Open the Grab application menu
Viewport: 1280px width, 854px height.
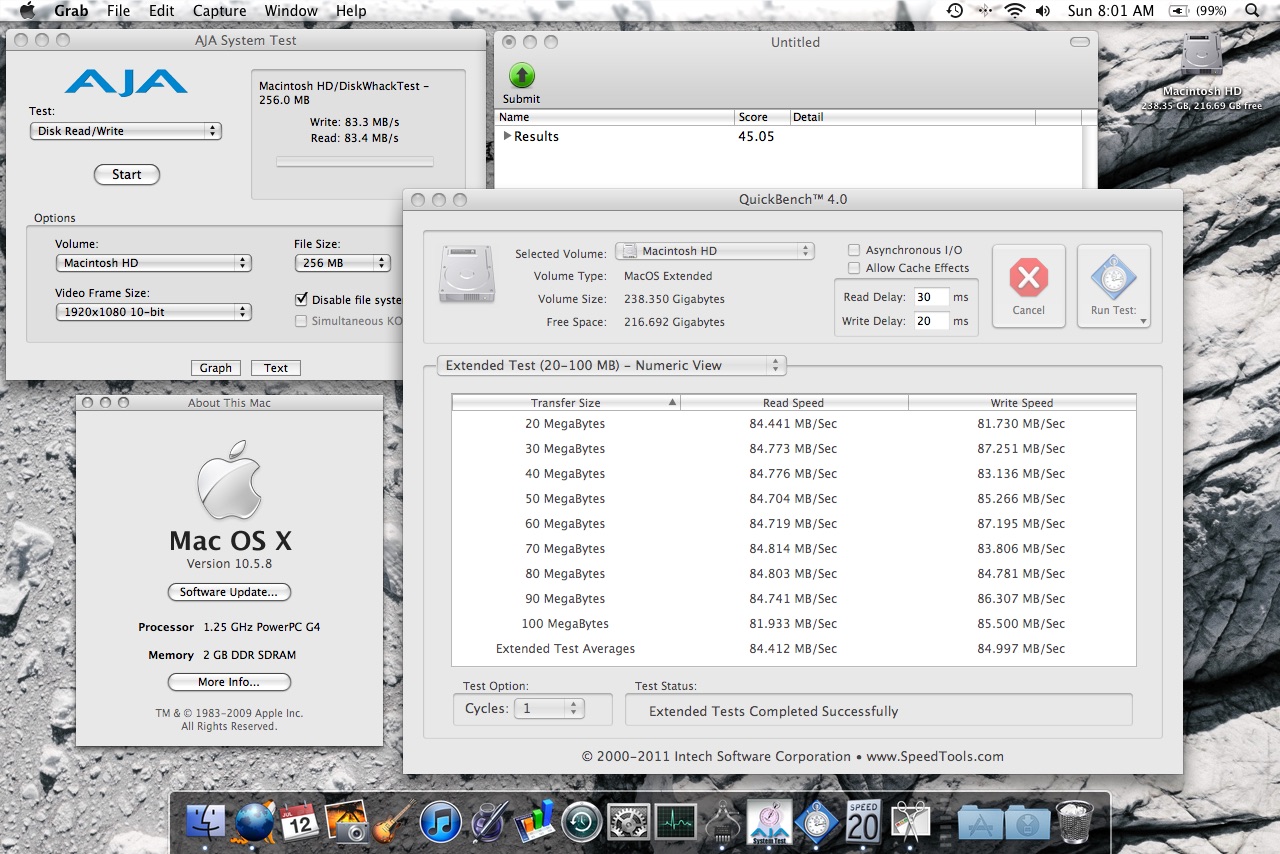pos(71,11)
